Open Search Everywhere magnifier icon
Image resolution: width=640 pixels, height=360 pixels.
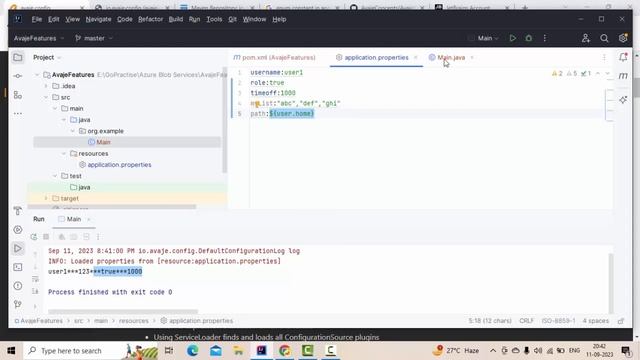coord(604,38)
